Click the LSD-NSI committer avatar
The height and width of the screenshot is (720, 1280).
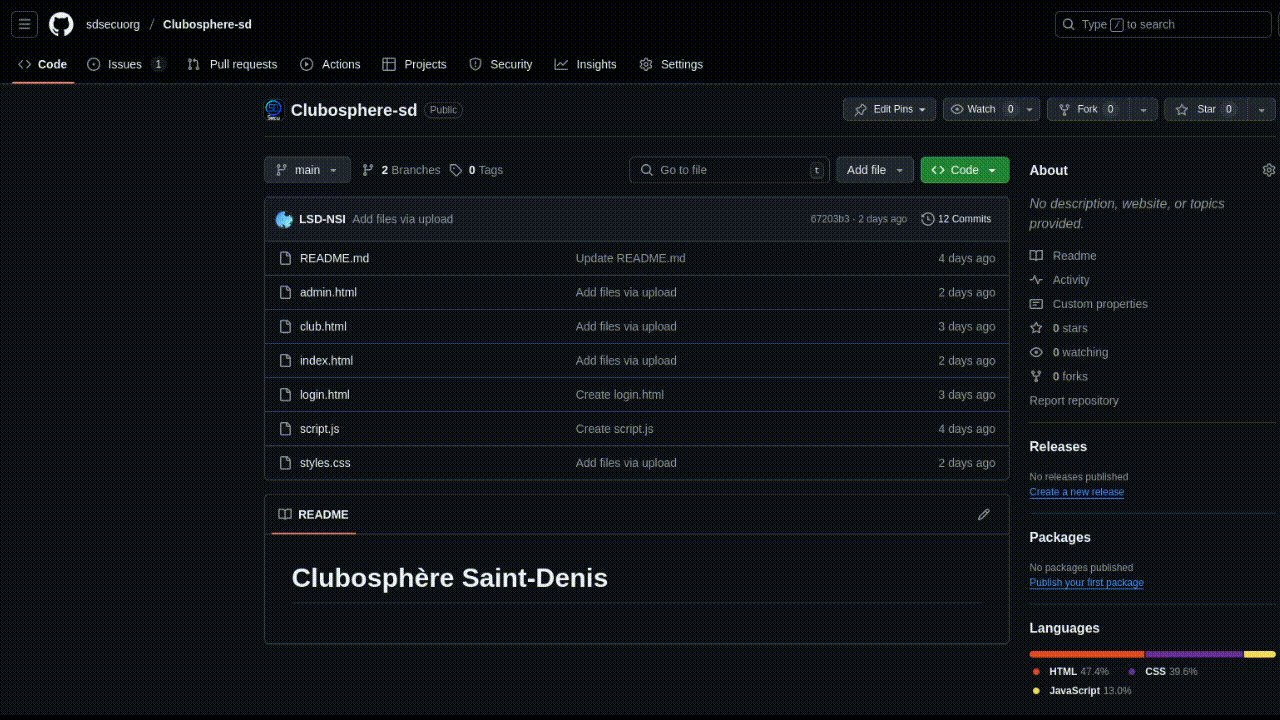[284, 219]
